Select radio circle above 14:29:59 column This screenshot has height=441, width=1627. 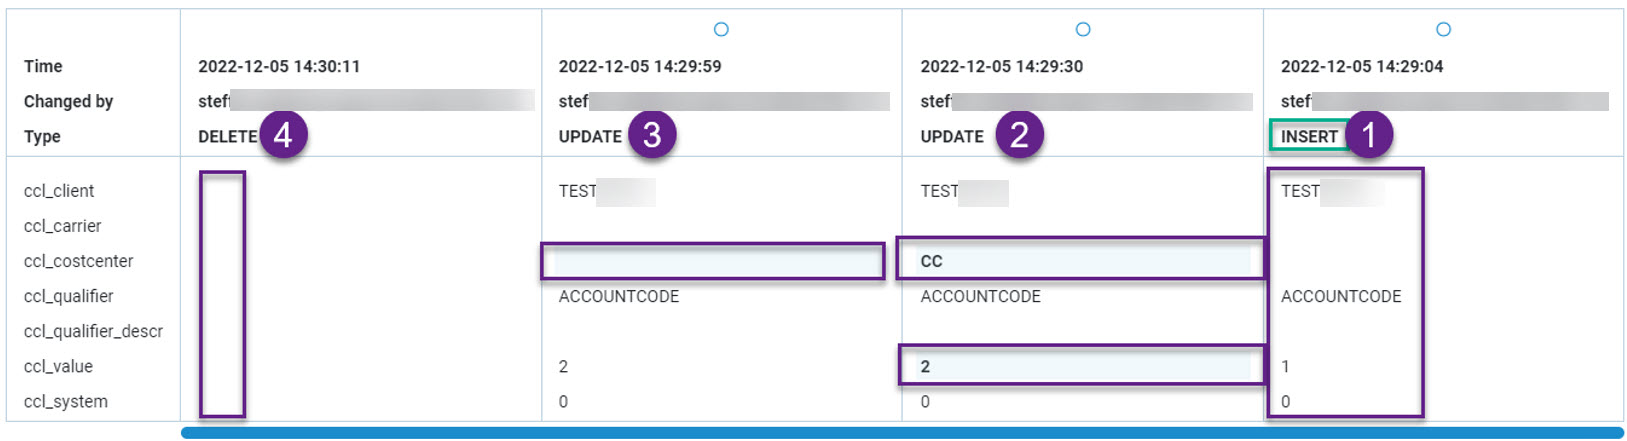coord(721,30)
